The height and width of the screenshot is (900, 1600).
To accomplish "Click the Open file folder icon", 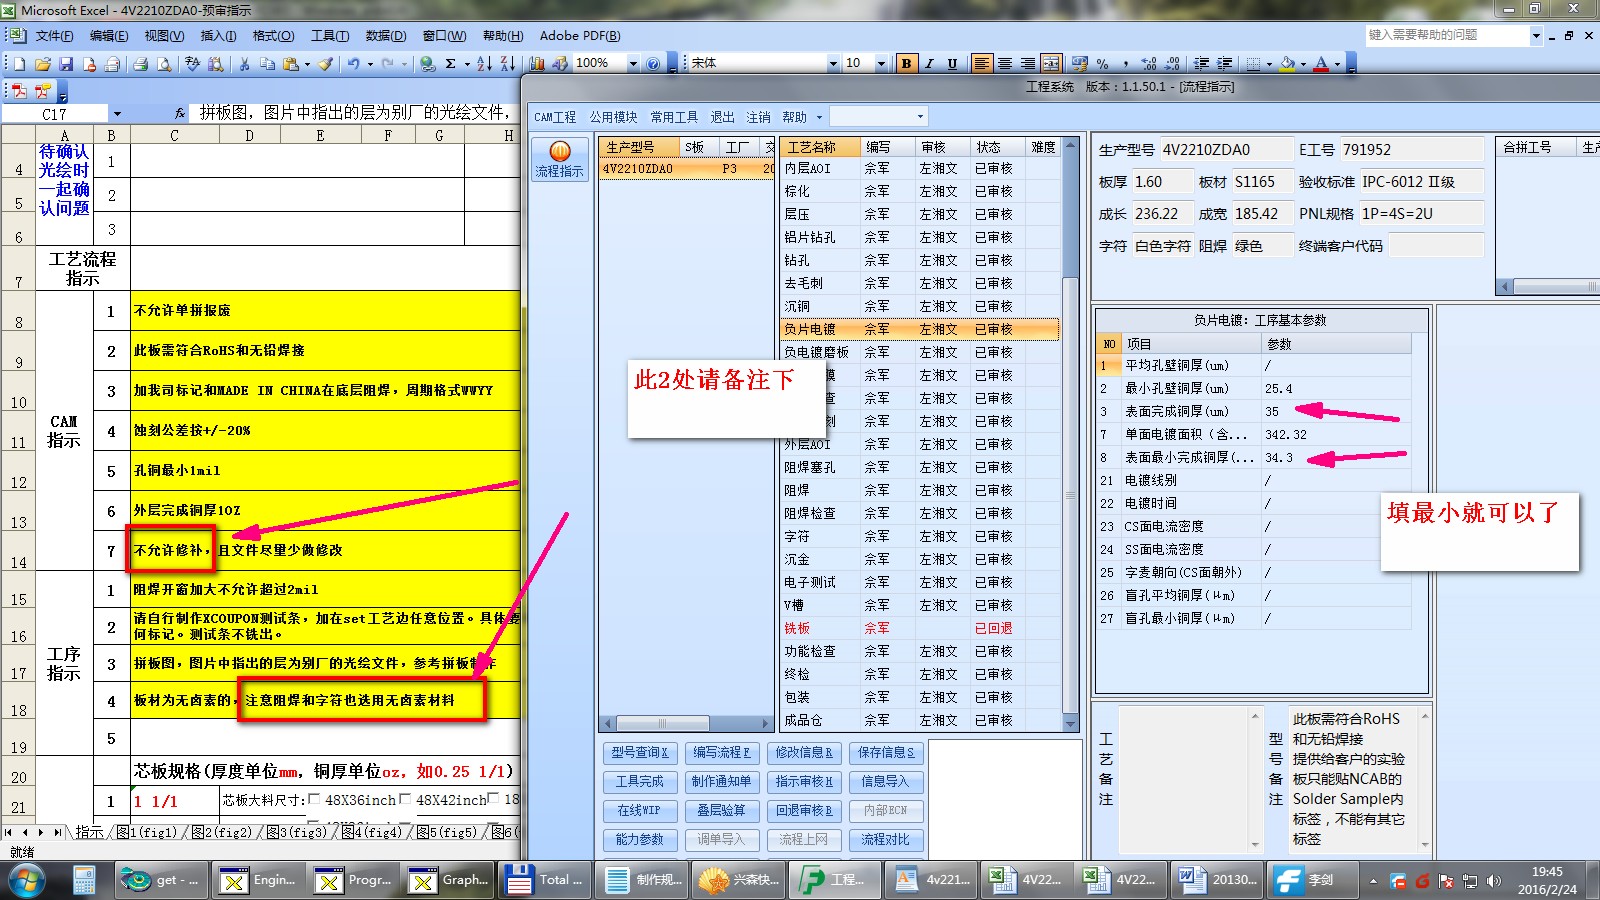I will pos(42,63).
